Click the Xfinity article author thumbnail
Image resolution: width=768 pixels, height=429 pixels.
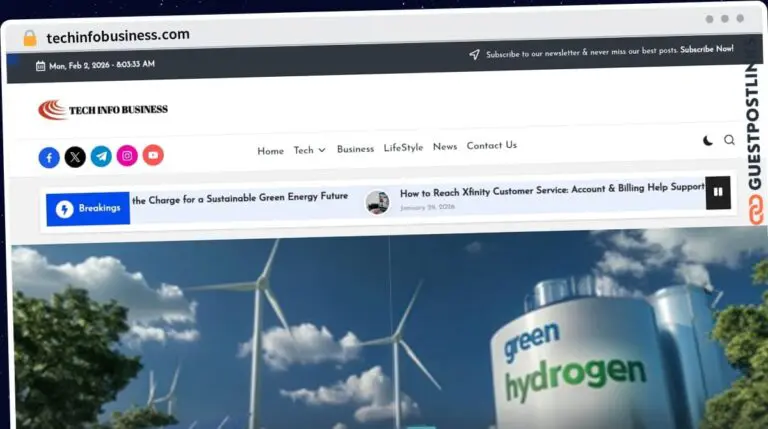377,202
